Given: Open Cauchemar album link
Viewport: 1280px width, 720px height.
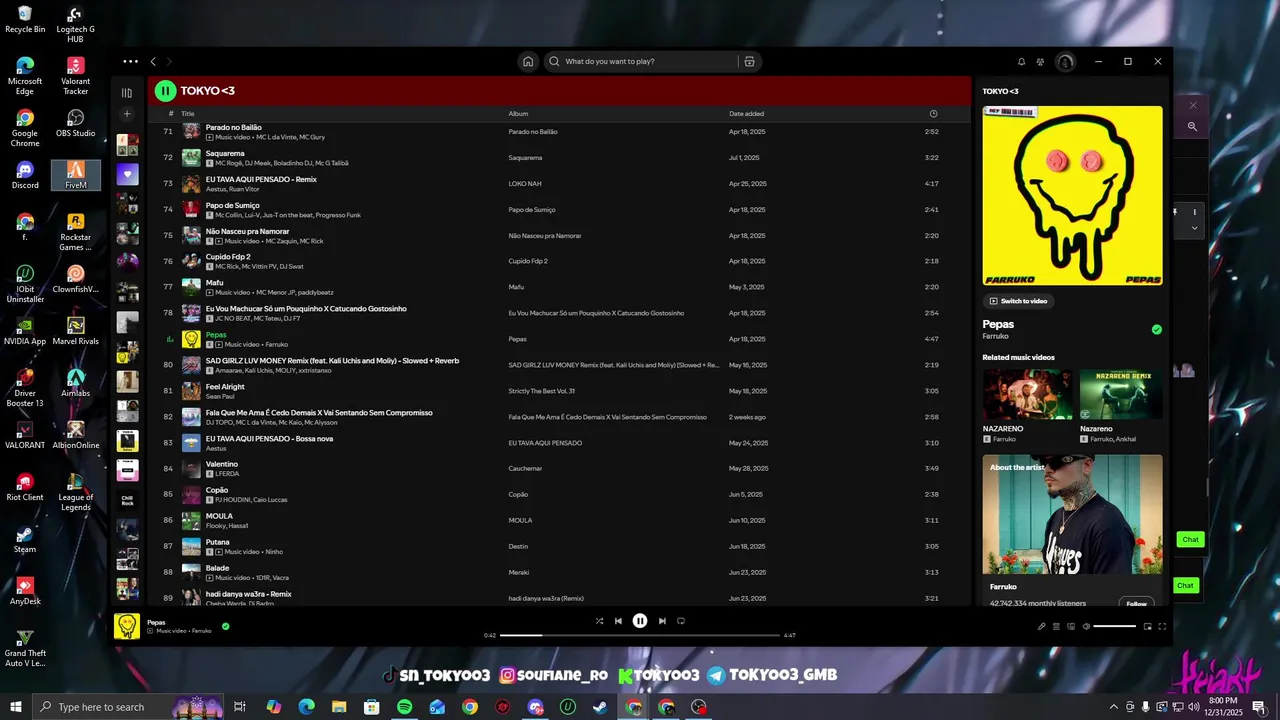Looking at the screenshot, I should pos(525,468).
